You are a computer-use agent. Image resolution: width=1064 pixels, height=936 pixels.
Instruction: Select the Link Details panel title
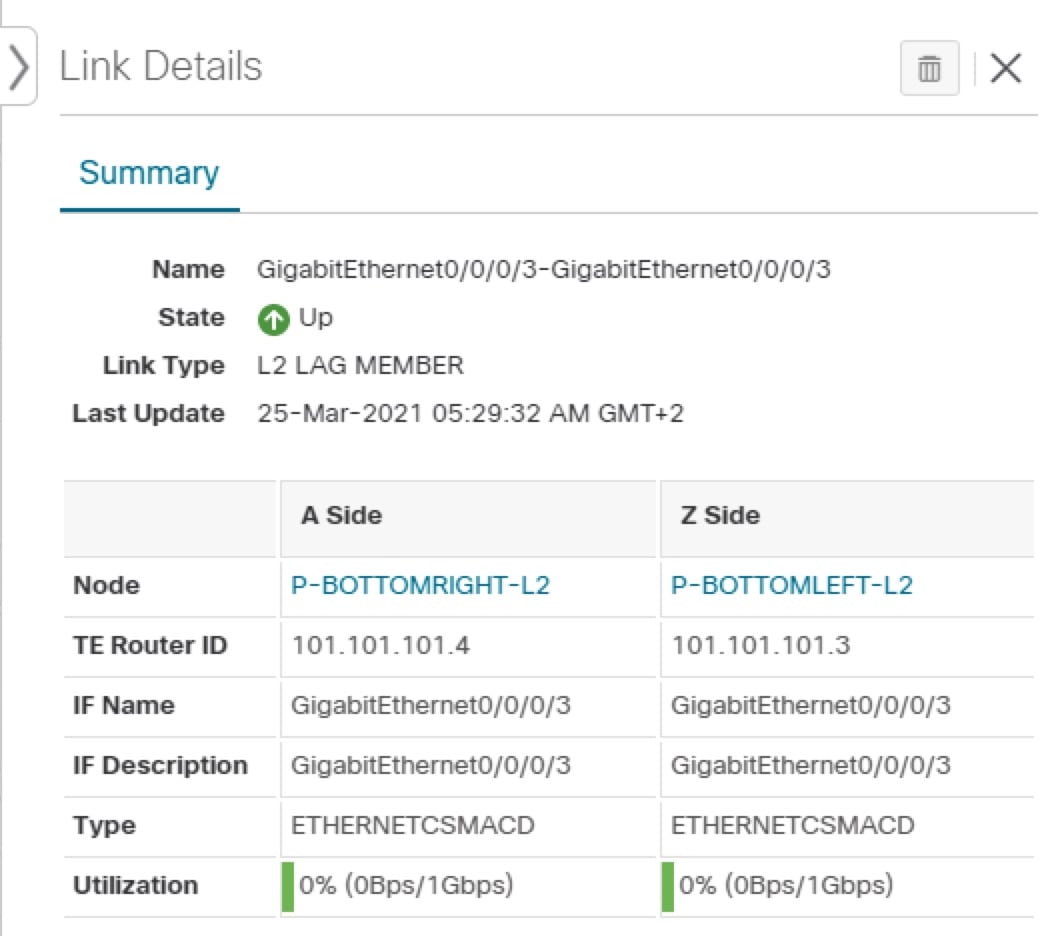[x=162, y=66]
